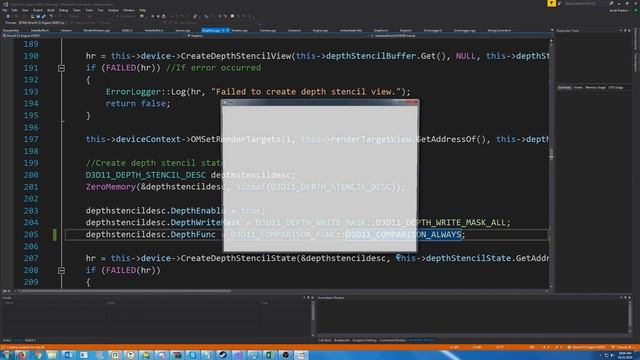Open File Explorer from the taskbar

(x=52, y=355)
